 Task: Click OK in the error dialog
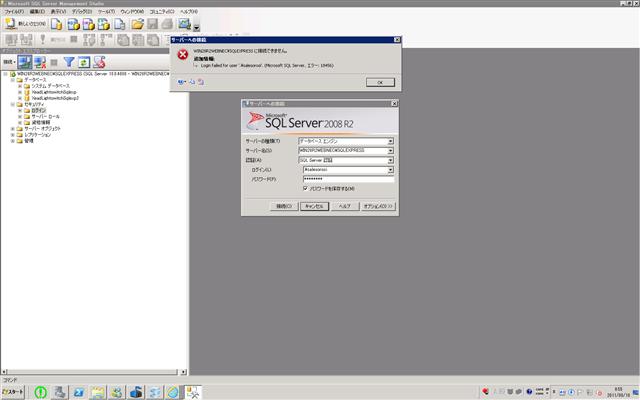(379, 82)
